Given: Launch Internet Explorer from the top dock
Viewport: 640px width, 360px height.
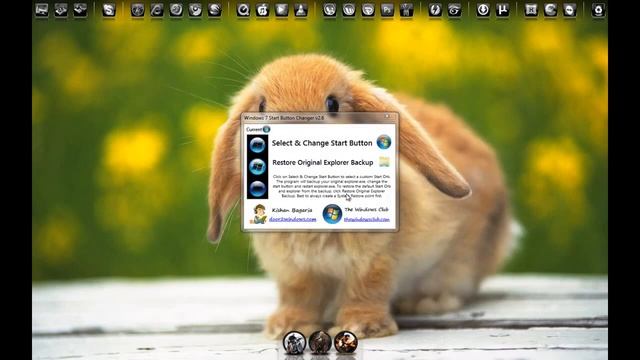Looking at the screenshot, I should (x=157, y=10).
